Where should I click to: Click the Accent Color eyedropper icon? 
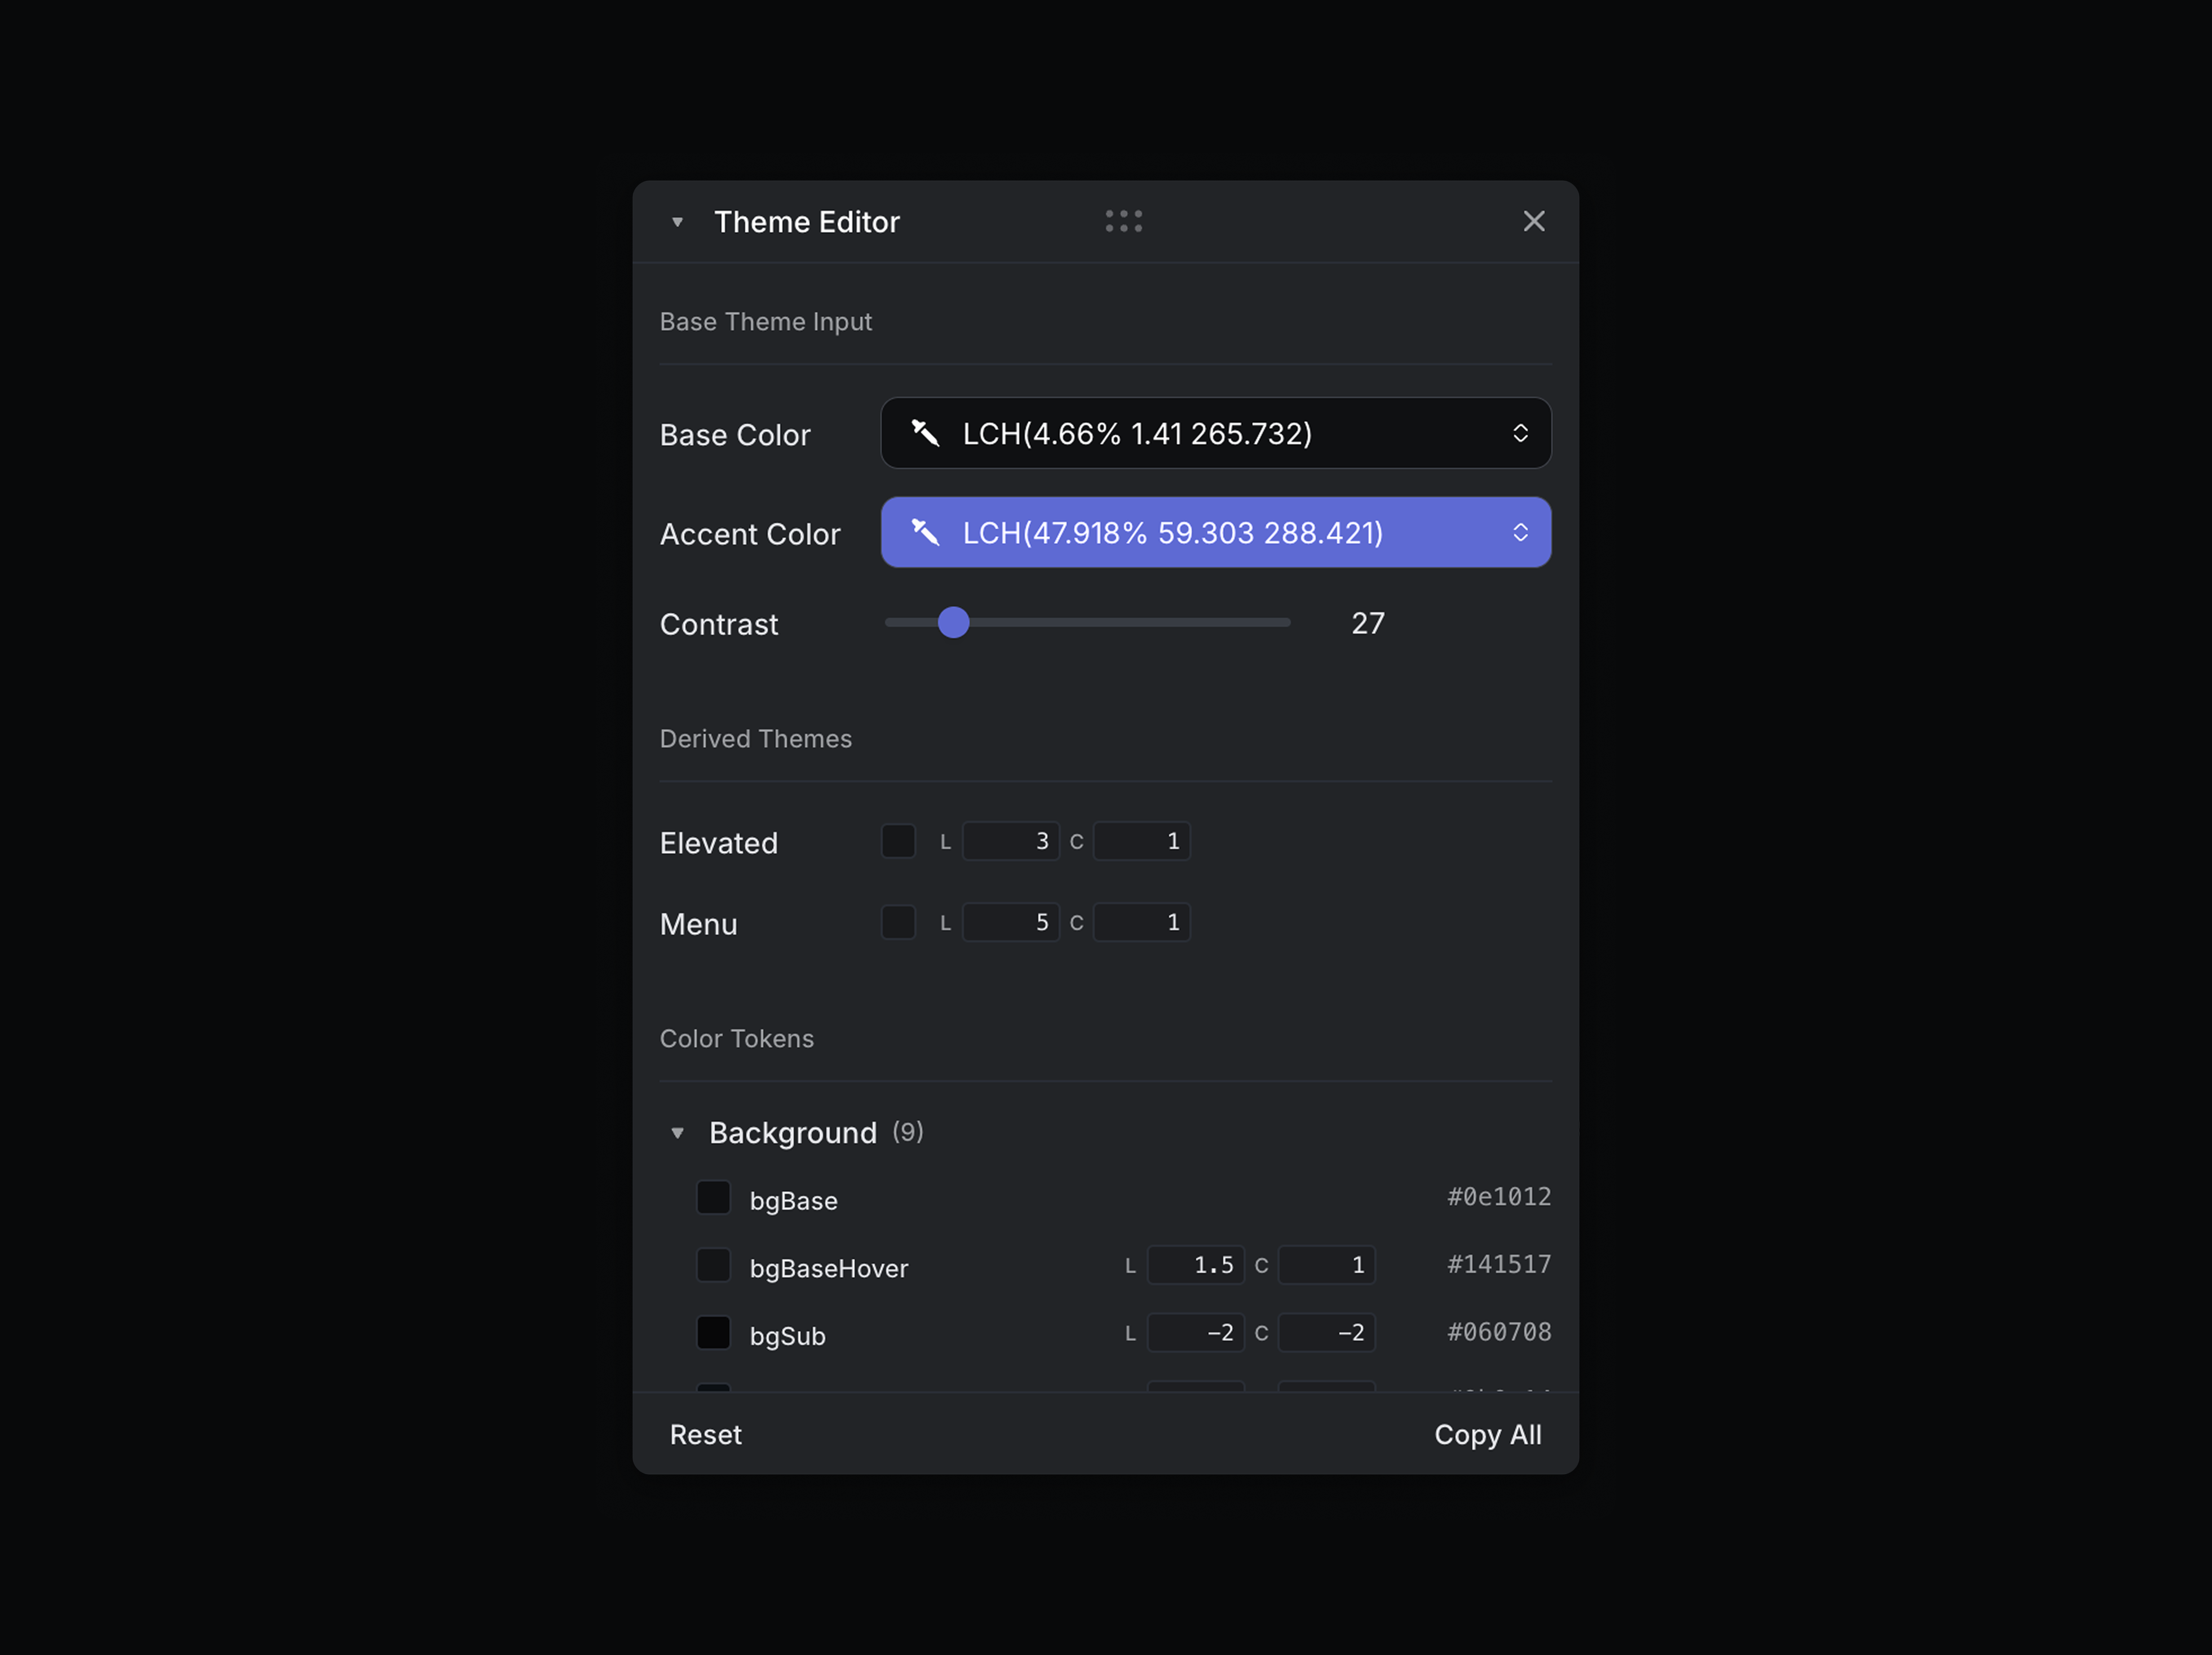927,532
